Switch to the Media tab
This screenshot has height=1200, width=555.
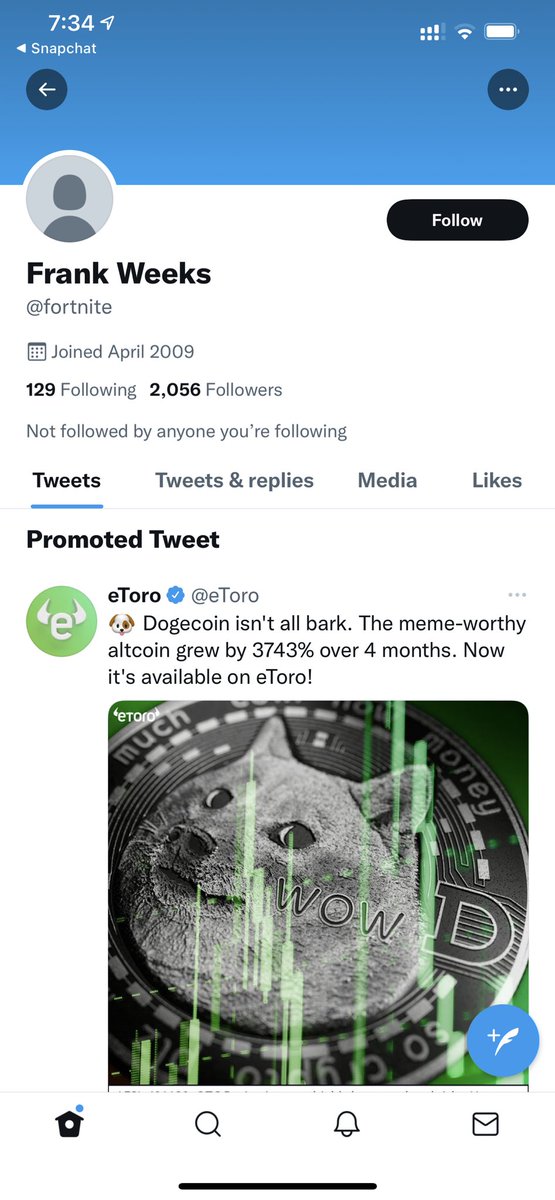click(x=387, y=480)
